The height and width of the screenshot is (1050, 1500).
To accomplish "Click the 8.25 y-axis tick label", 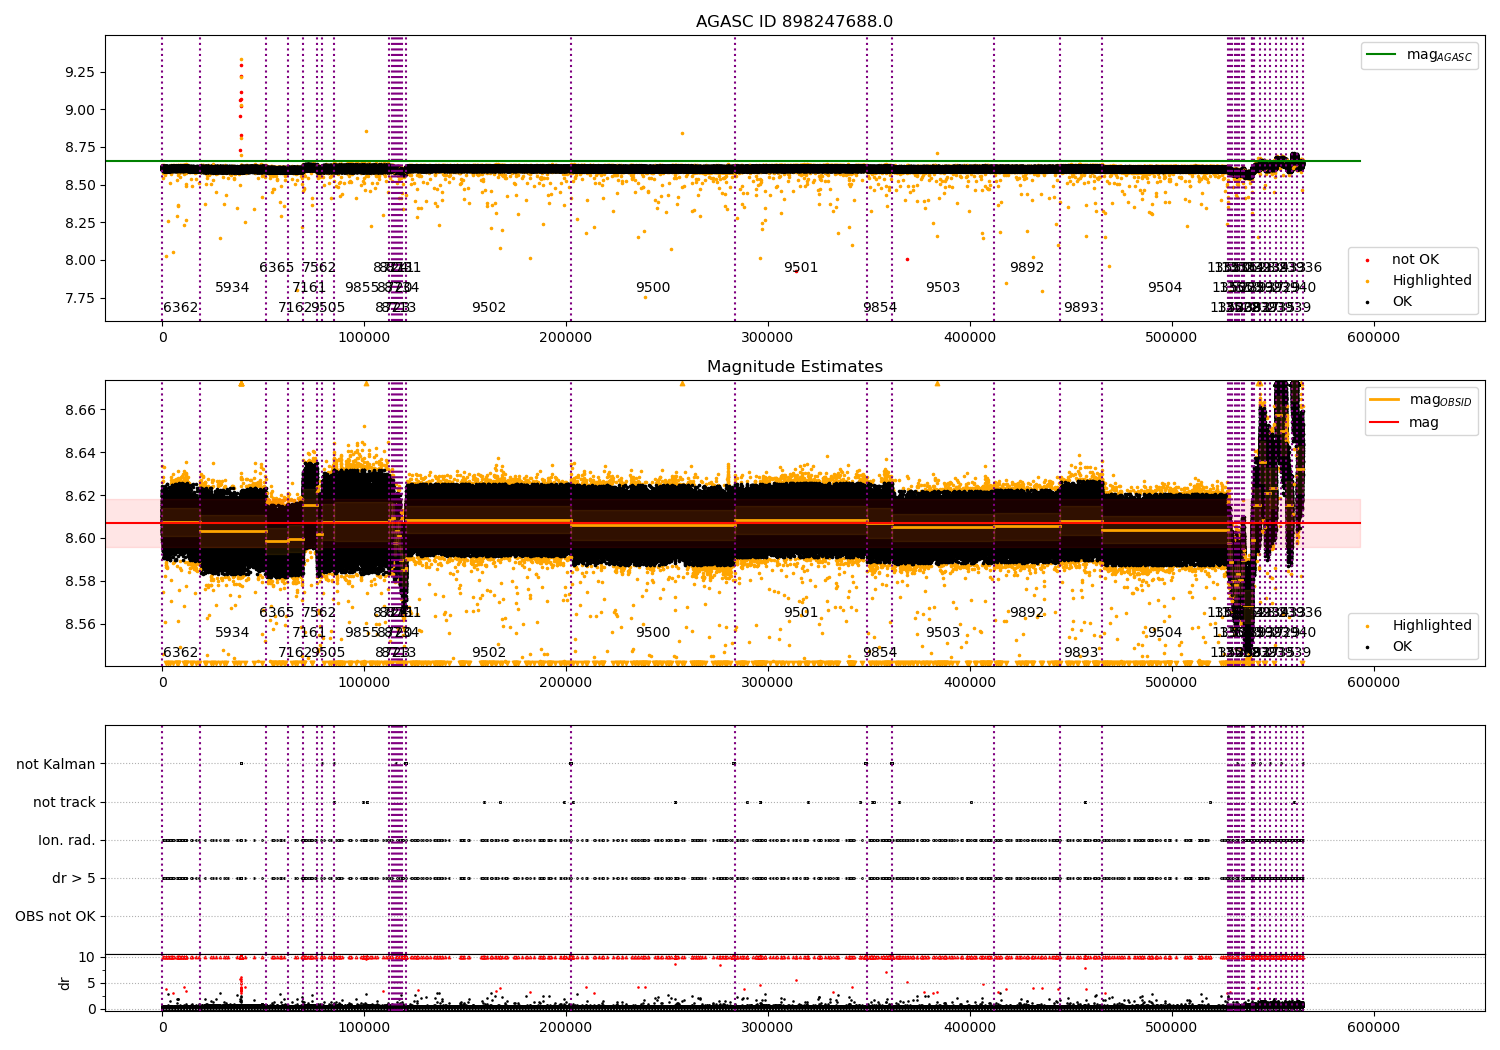I will tap(79, 223).
